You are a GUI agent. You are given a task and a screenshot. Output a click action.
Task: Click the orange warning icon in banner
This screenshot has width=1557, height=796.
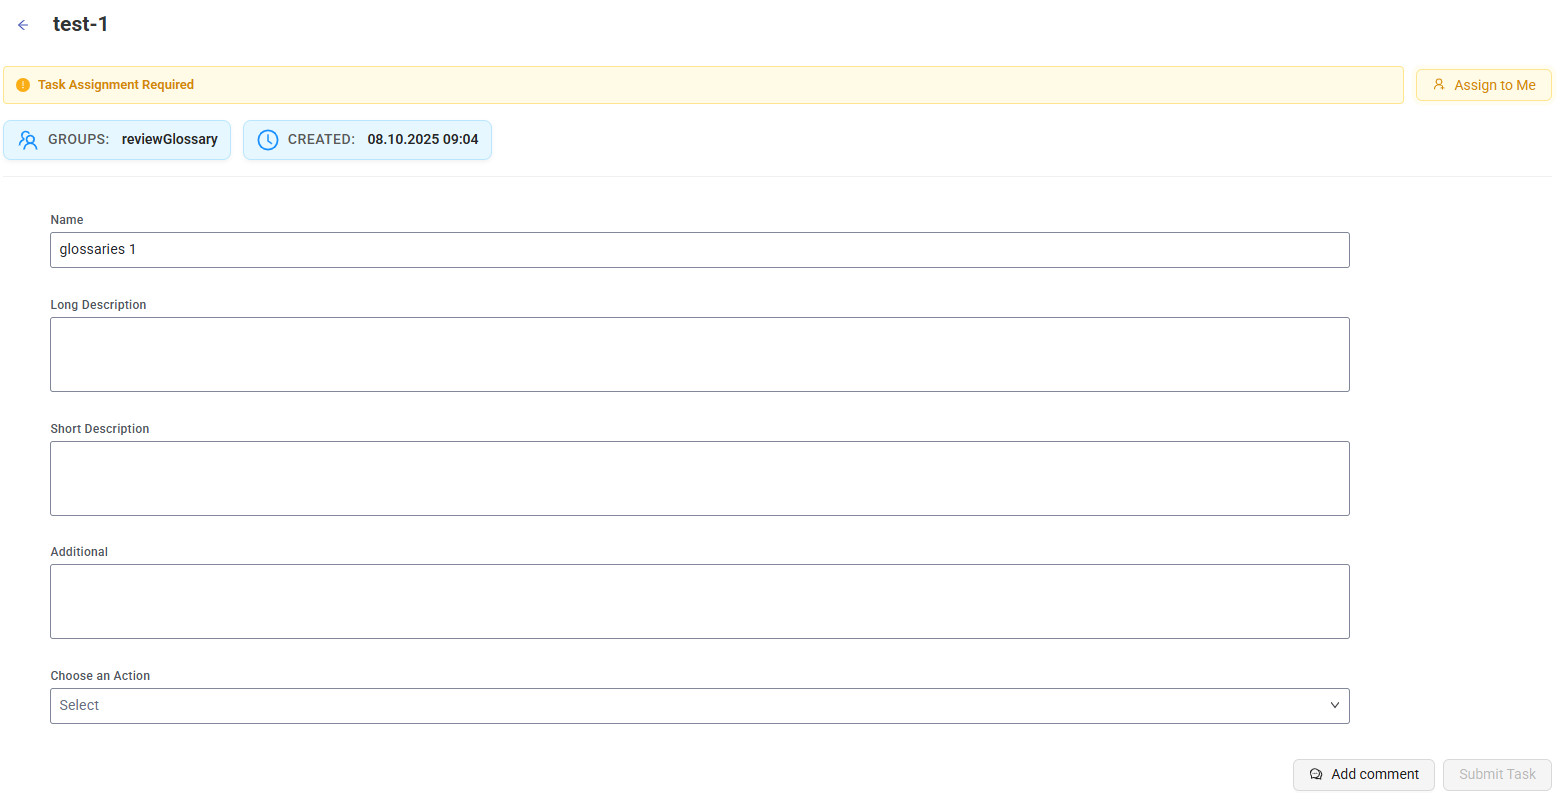pos(23,85)
